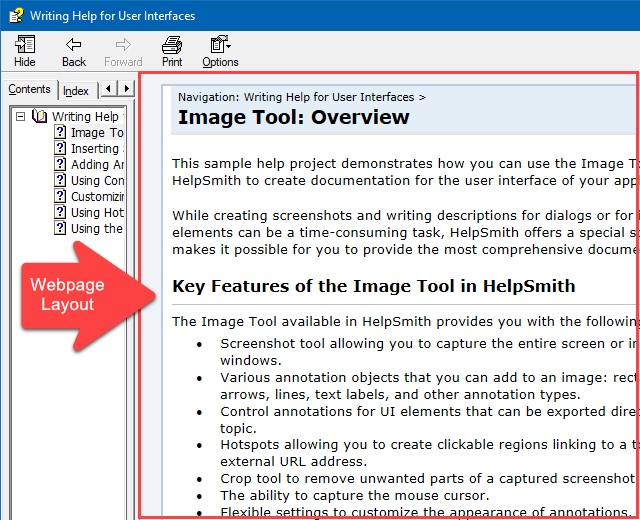The width and height of the screenshot is (640, 520).
Task: Open the Image To topic in the tree
Action: [x=97, y=133]
